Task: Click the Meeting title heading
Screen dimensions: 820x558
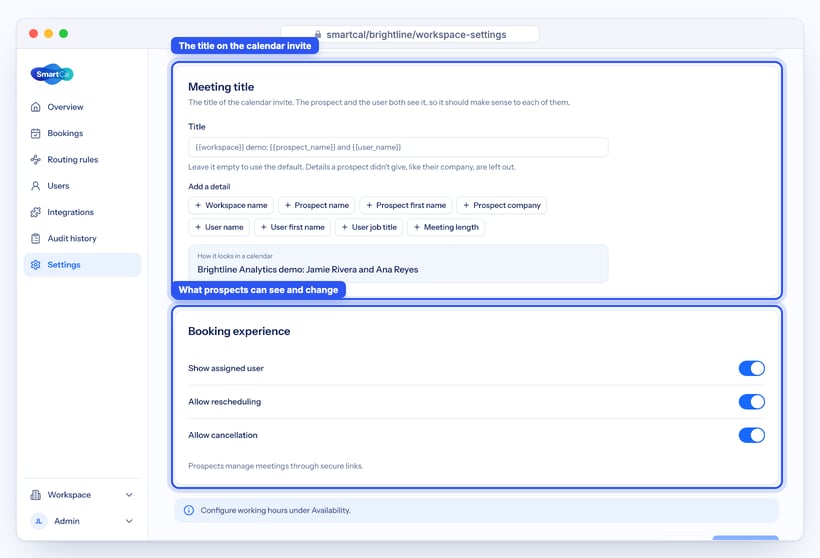Action: pos(221,87)
